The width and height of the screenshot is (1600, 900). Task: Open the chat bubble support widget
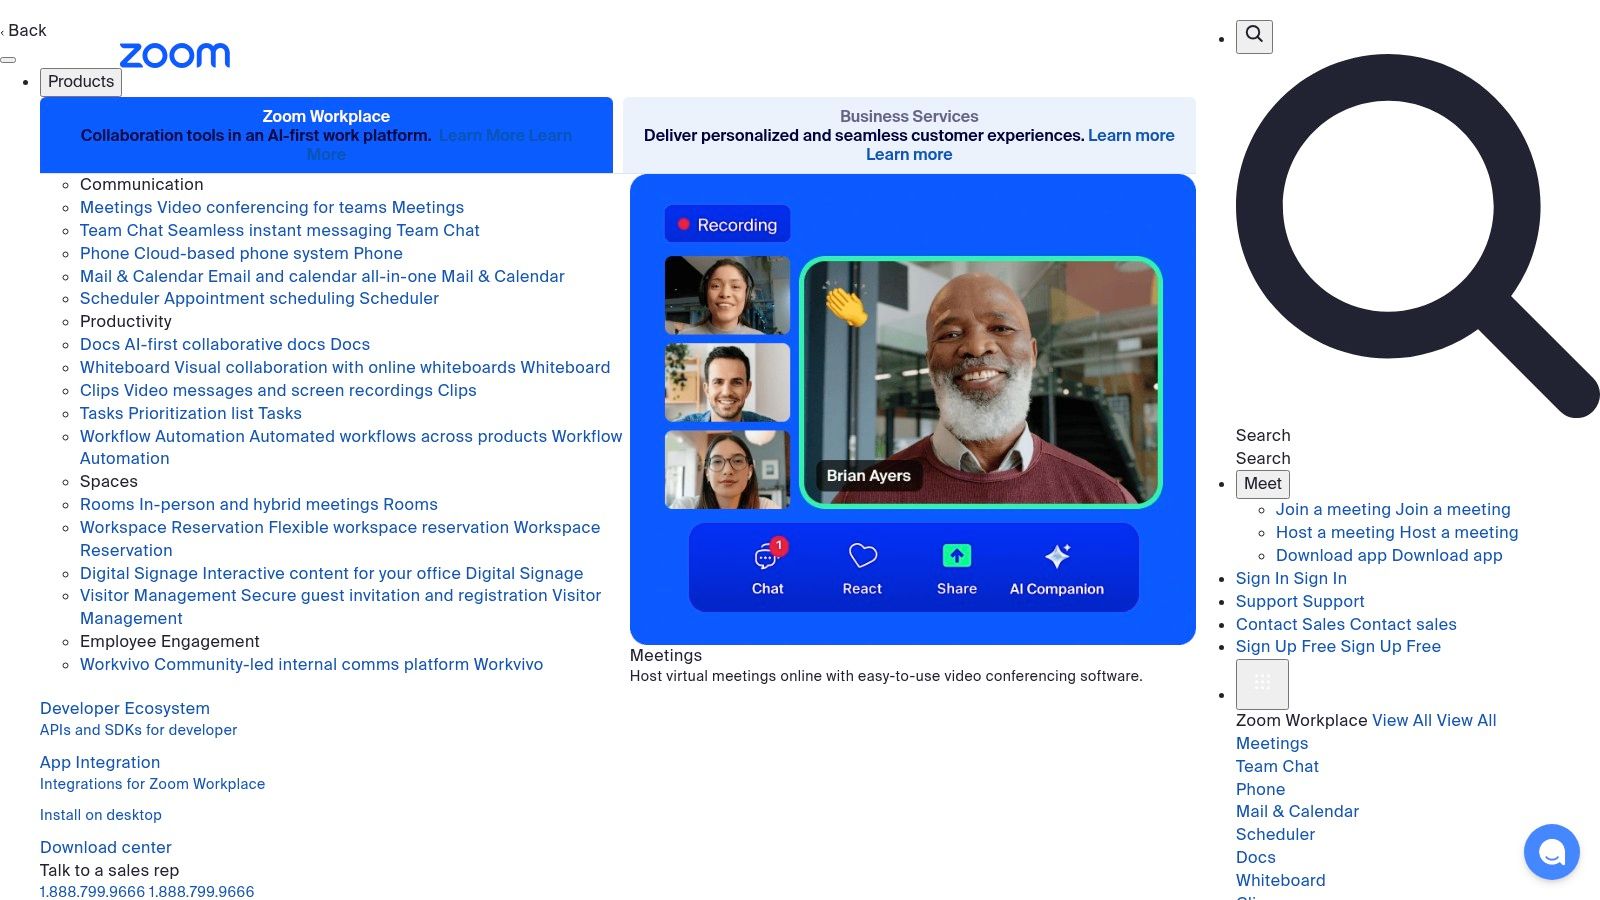tap(1551, 852)
